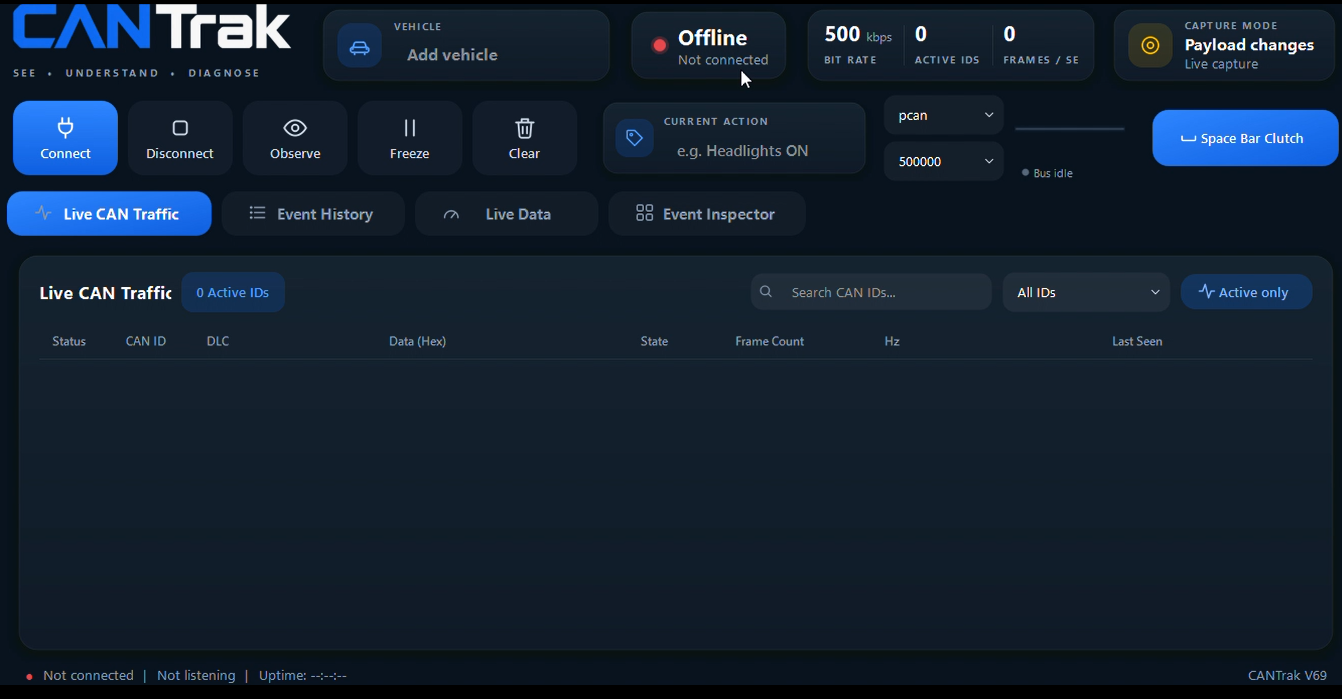Open the Event Inspector tab

point(707,213)
